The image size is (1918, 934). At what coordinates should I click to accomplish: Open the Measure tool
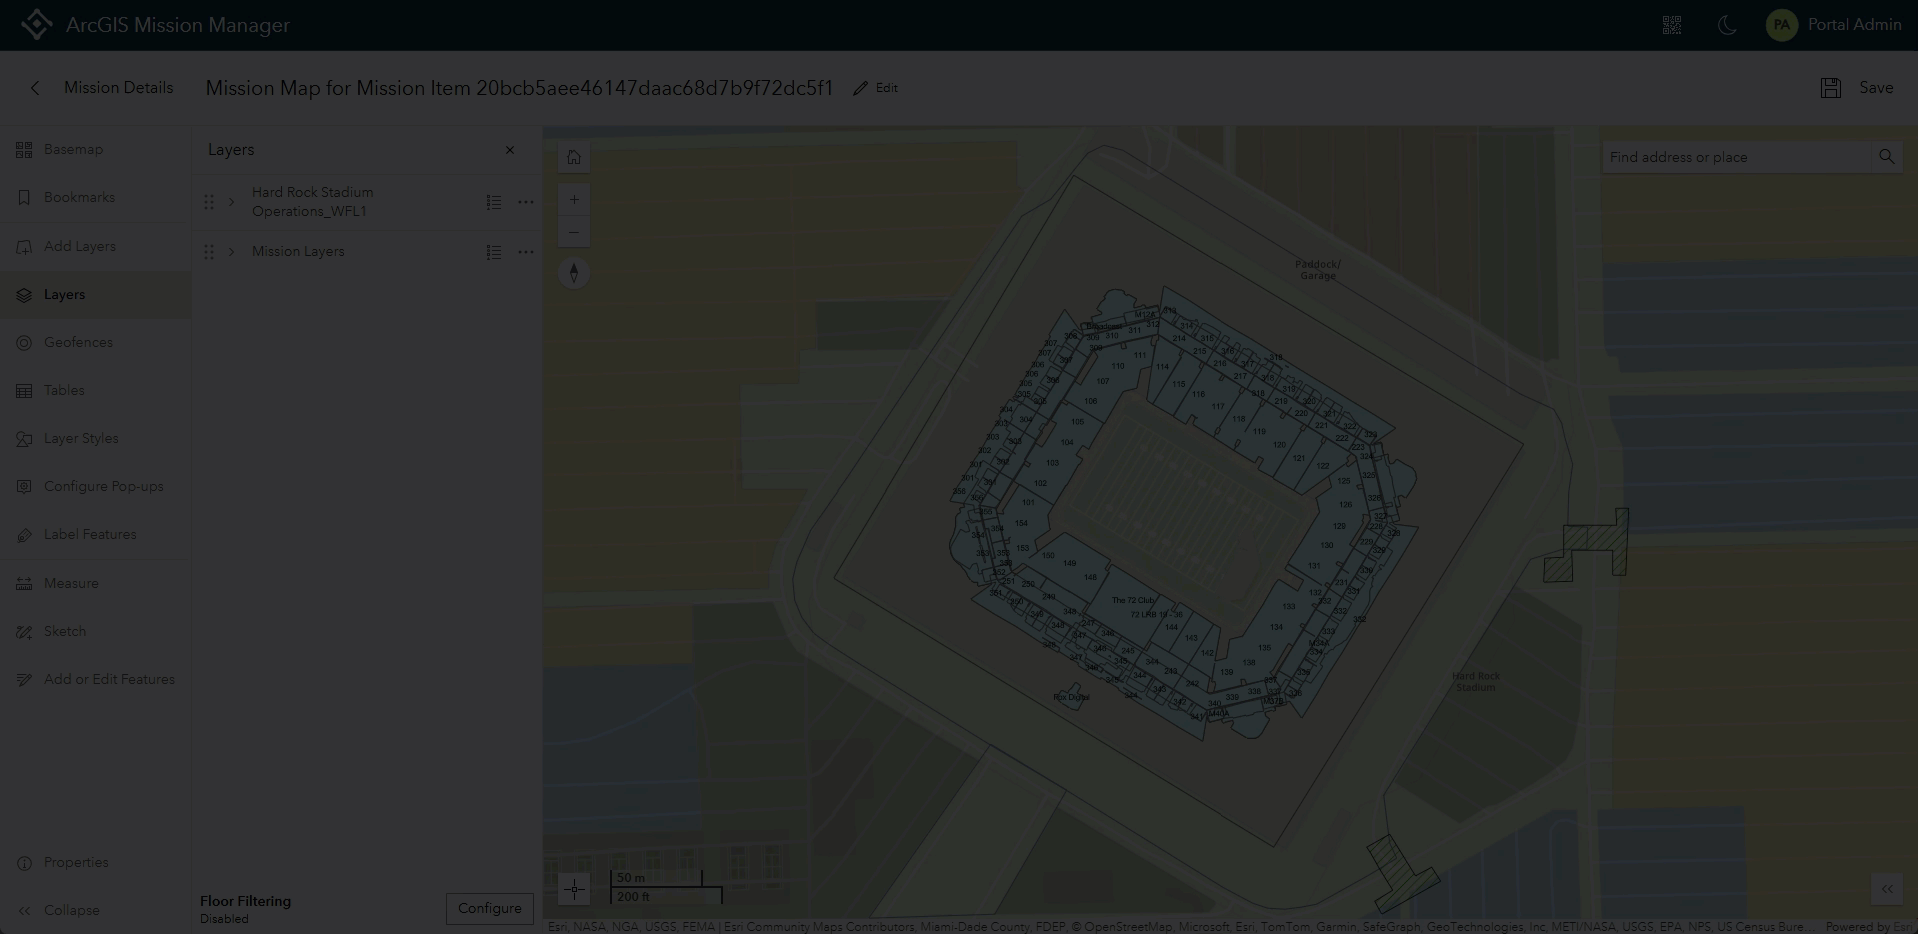pos(70,583)
